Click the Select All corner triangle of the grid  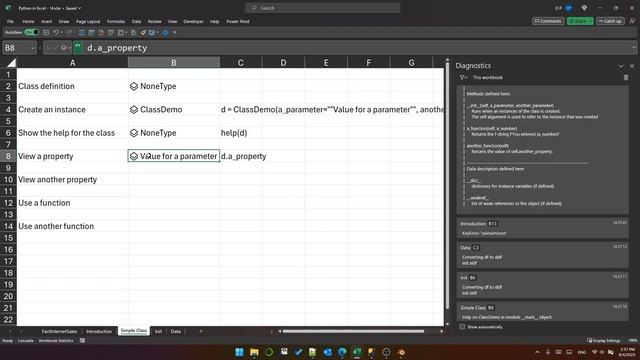point(11,63)
